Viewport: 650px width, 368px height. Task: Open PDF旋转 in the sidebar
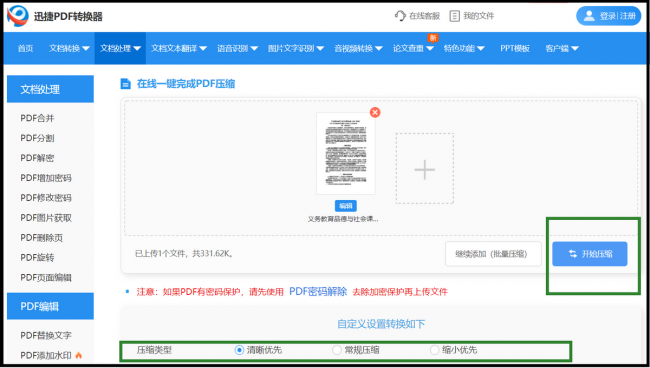[x=37, y=257]
